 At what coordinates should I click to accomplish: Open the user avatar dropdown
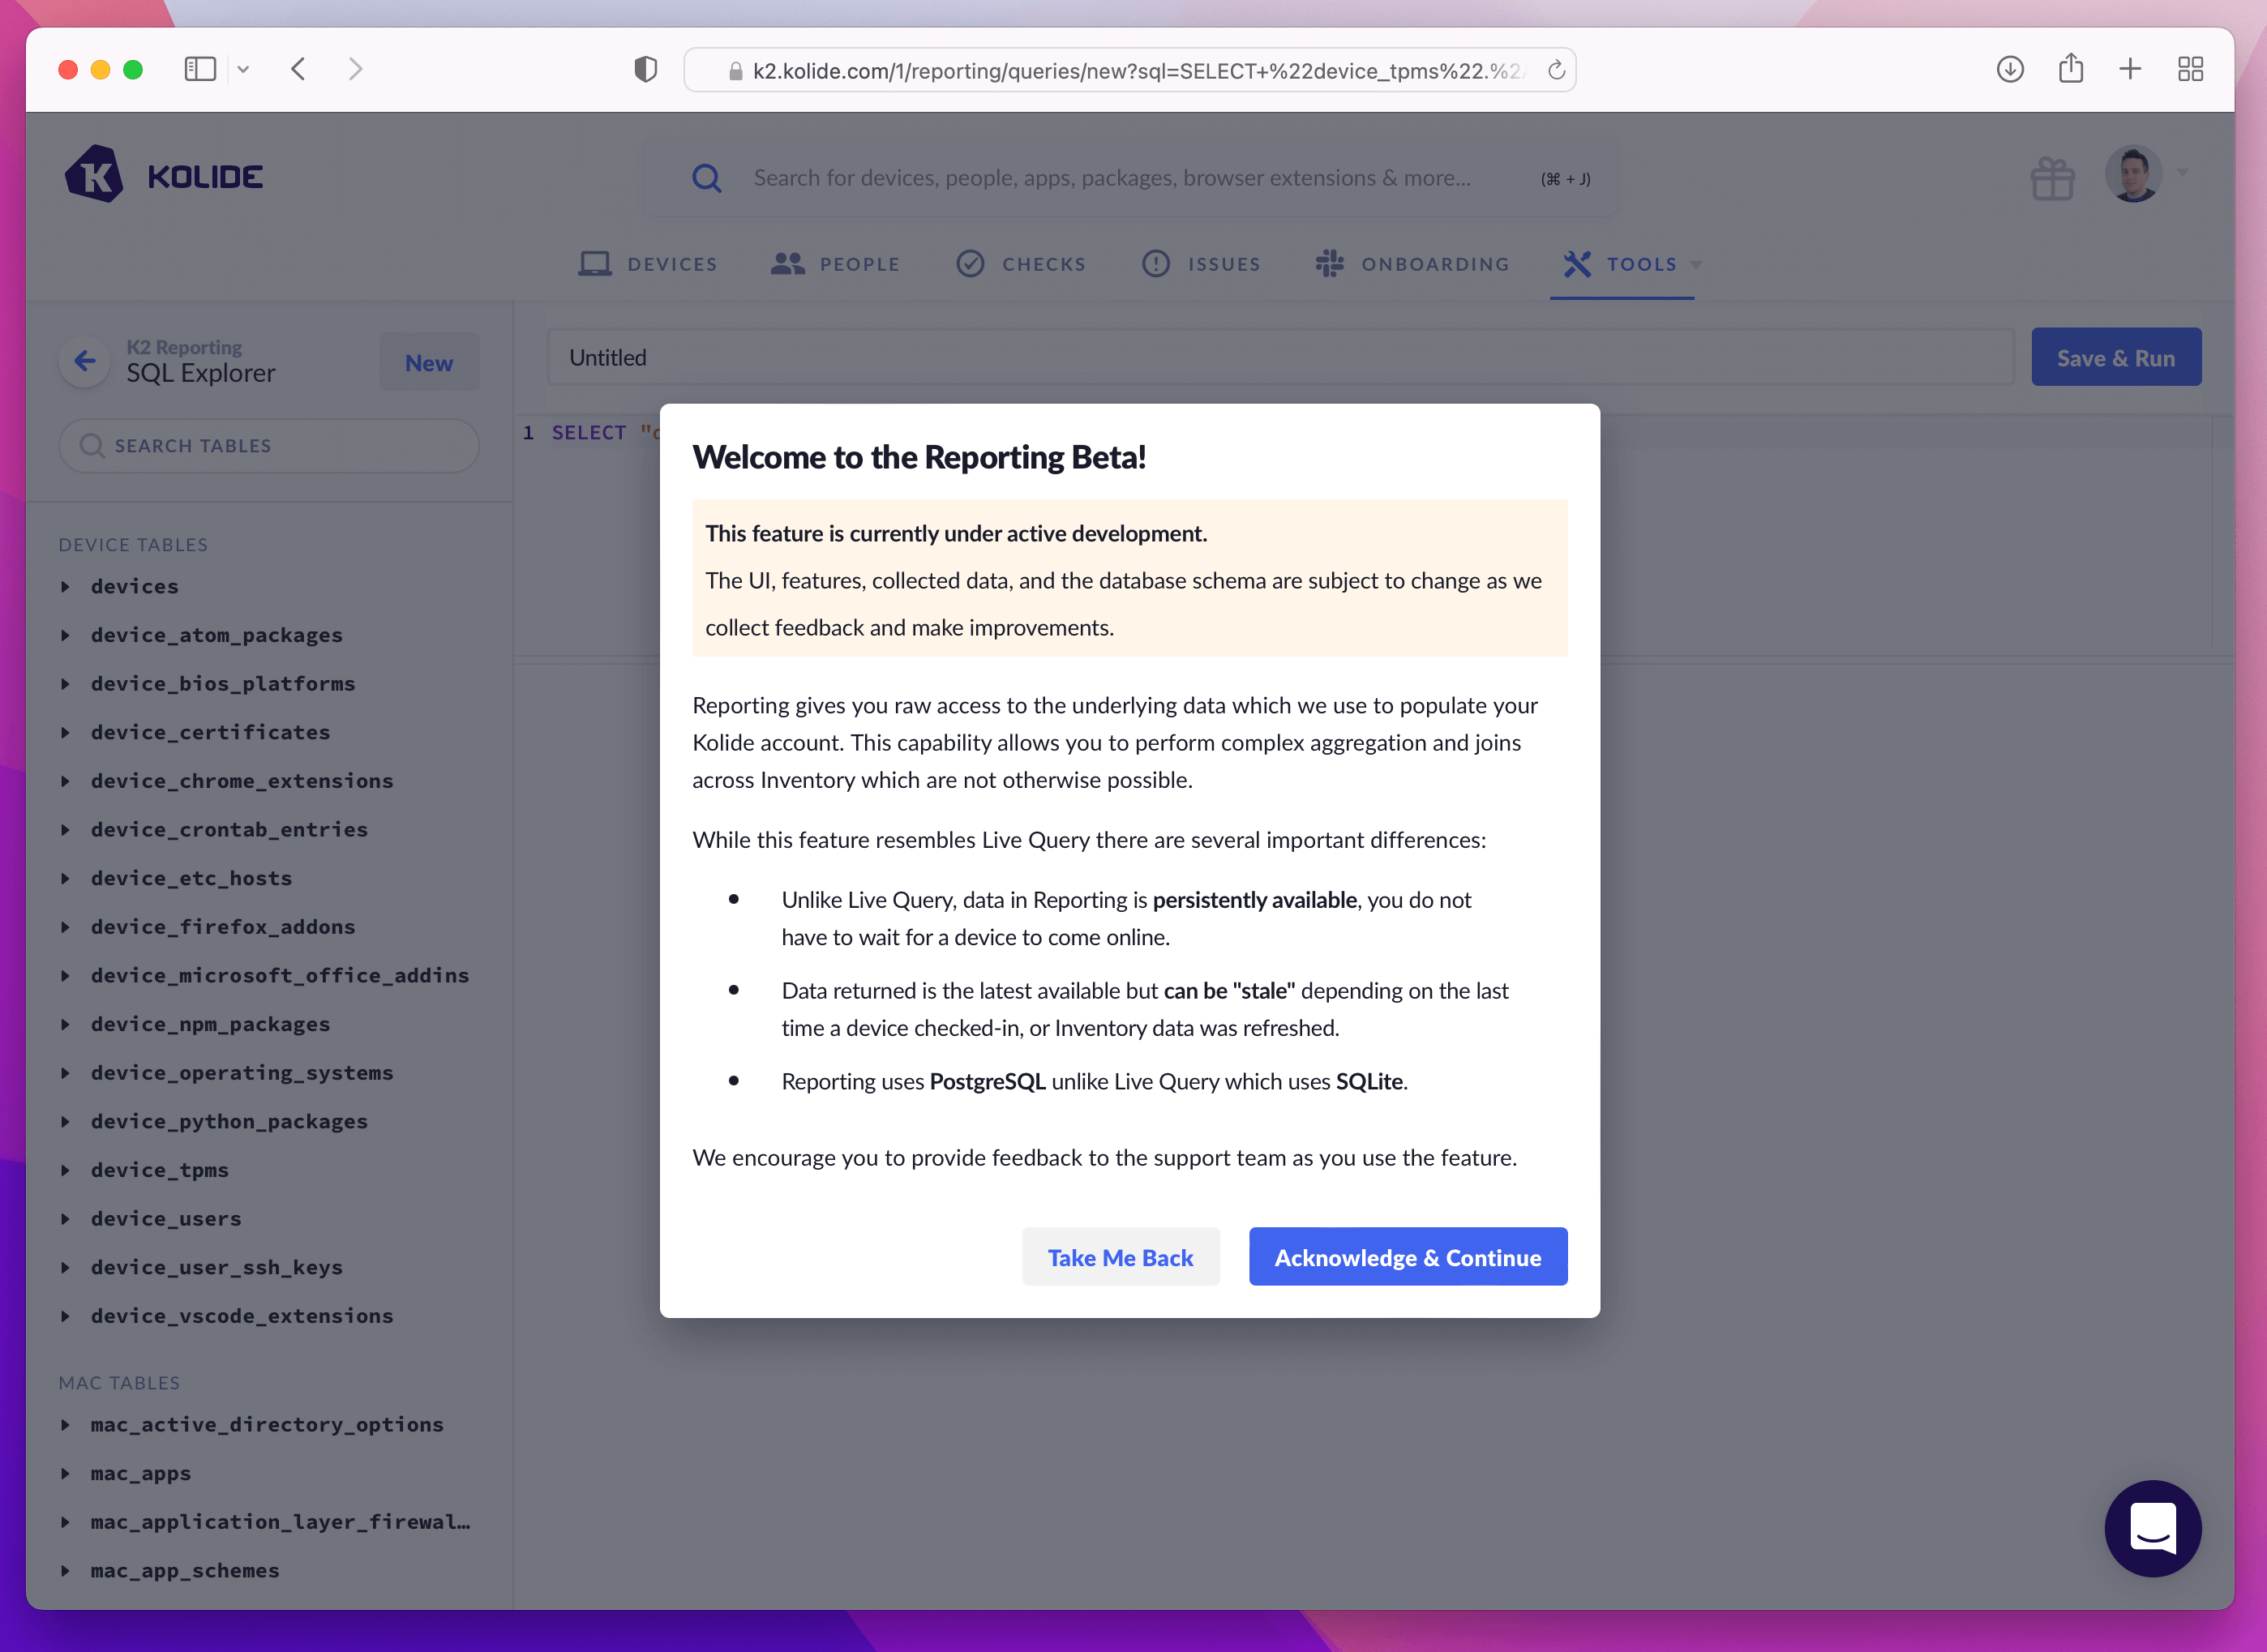pyautogui.click(x=2135, y=175)
